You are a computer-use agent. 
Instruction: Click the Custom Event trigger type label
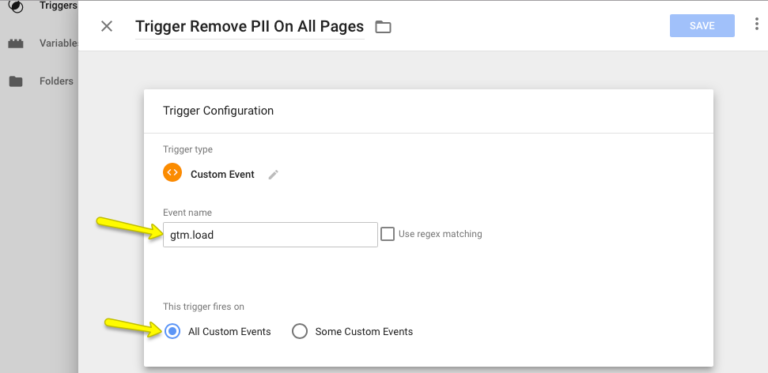click(222, 174)
